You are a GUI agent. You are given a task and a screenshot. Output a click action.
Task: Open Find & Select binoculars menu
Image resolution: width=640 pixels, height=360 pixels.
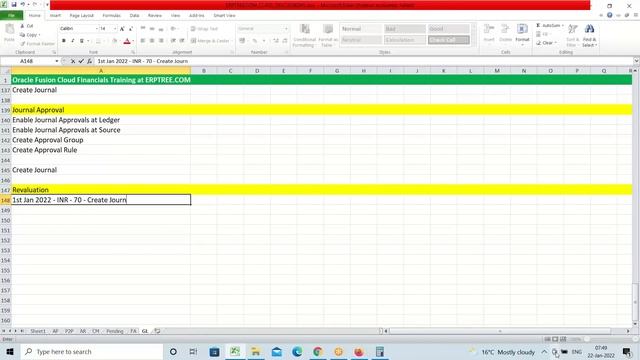click(x=589, y=35)
